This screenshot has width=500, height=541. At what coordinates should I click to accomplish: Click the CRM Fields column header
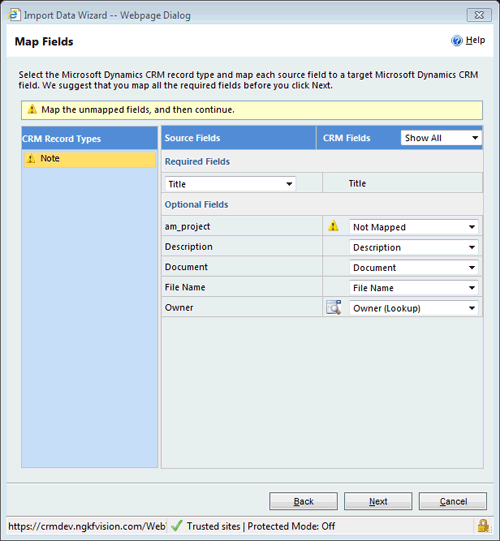(x=346, y=138)
